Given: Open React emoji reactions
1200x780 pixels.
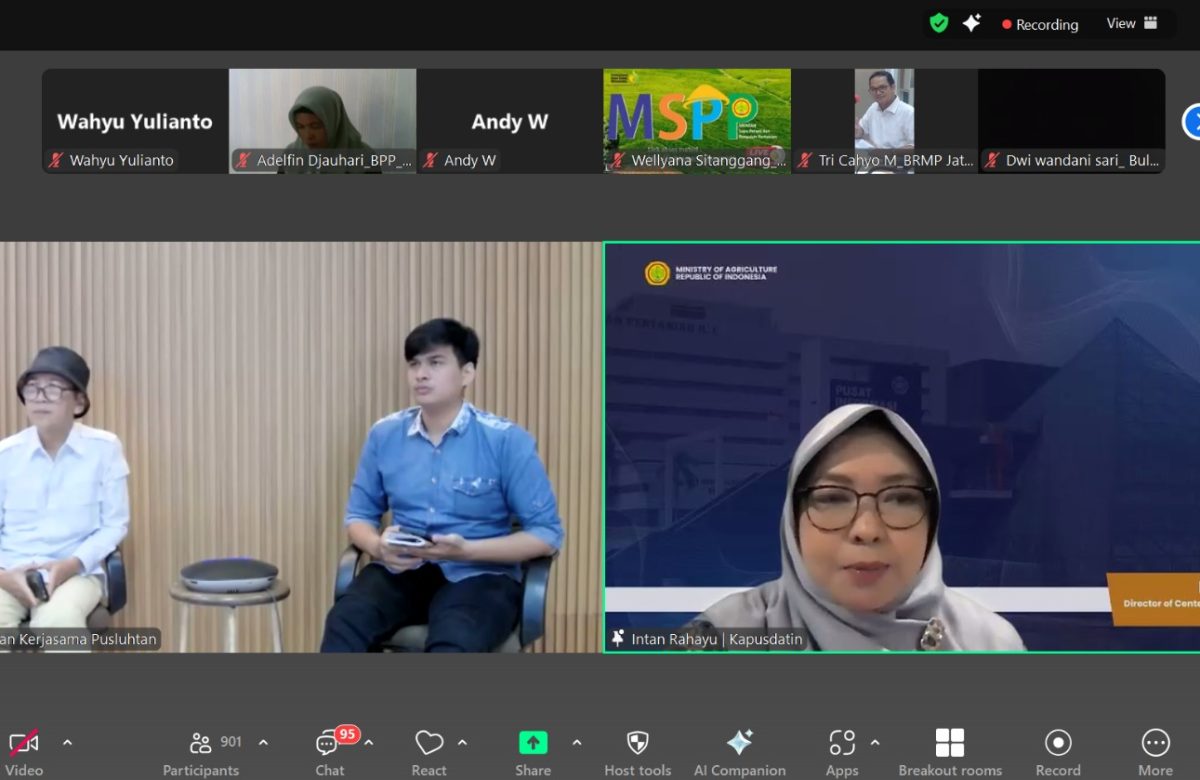Looking at the screenshot, I should [429, 752].
